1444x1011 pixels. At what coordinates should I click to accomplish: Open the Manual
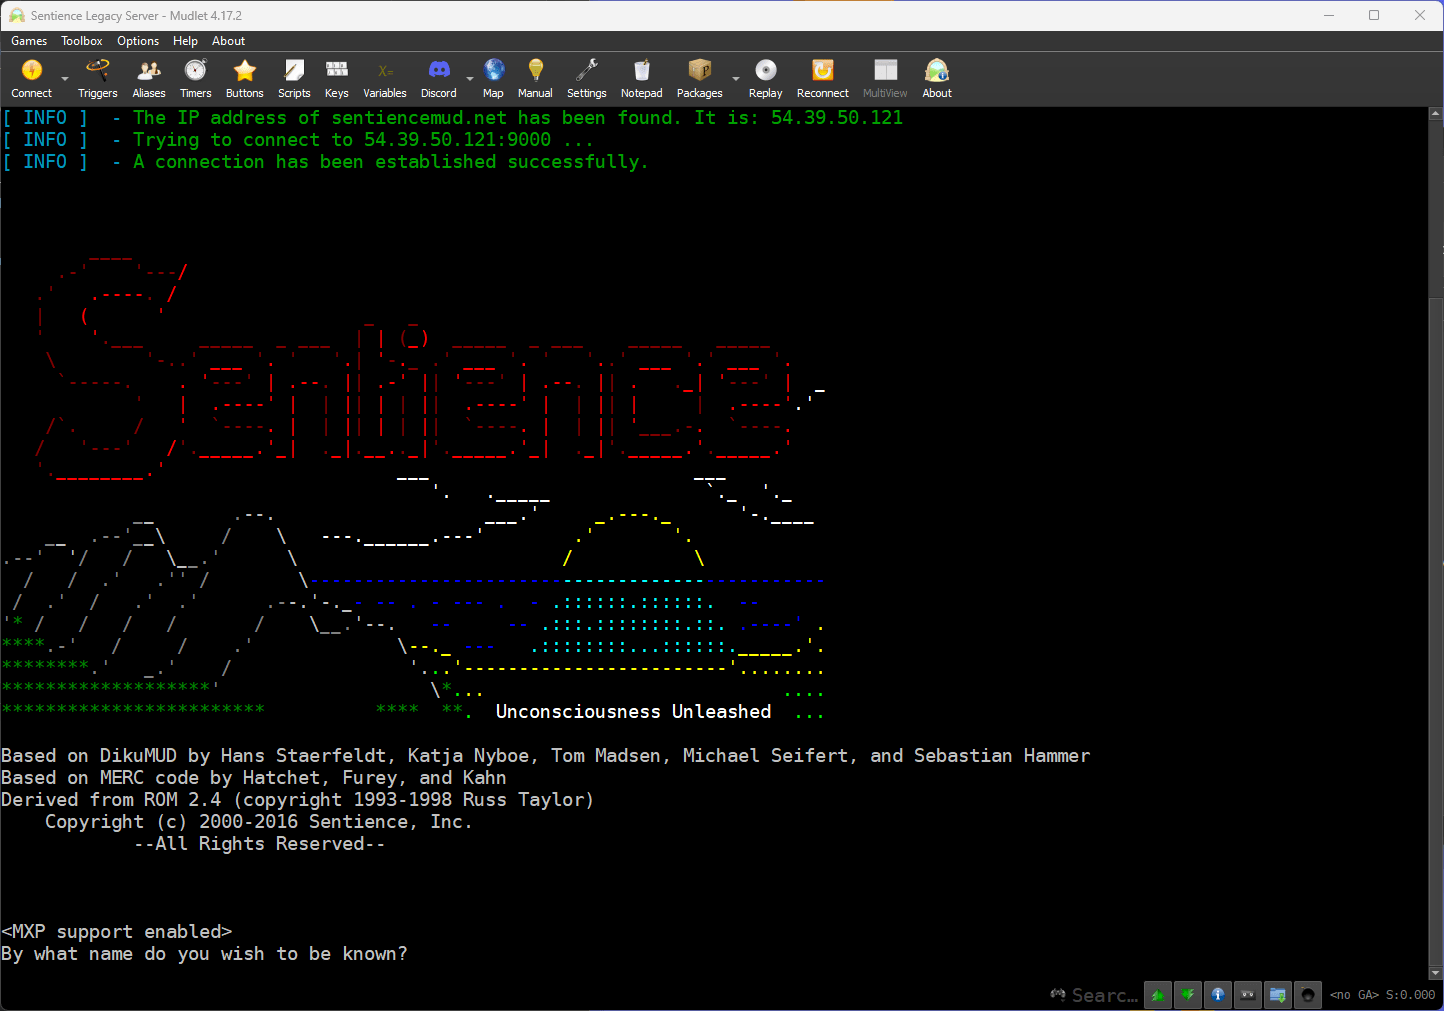click(x=535, y=78)
